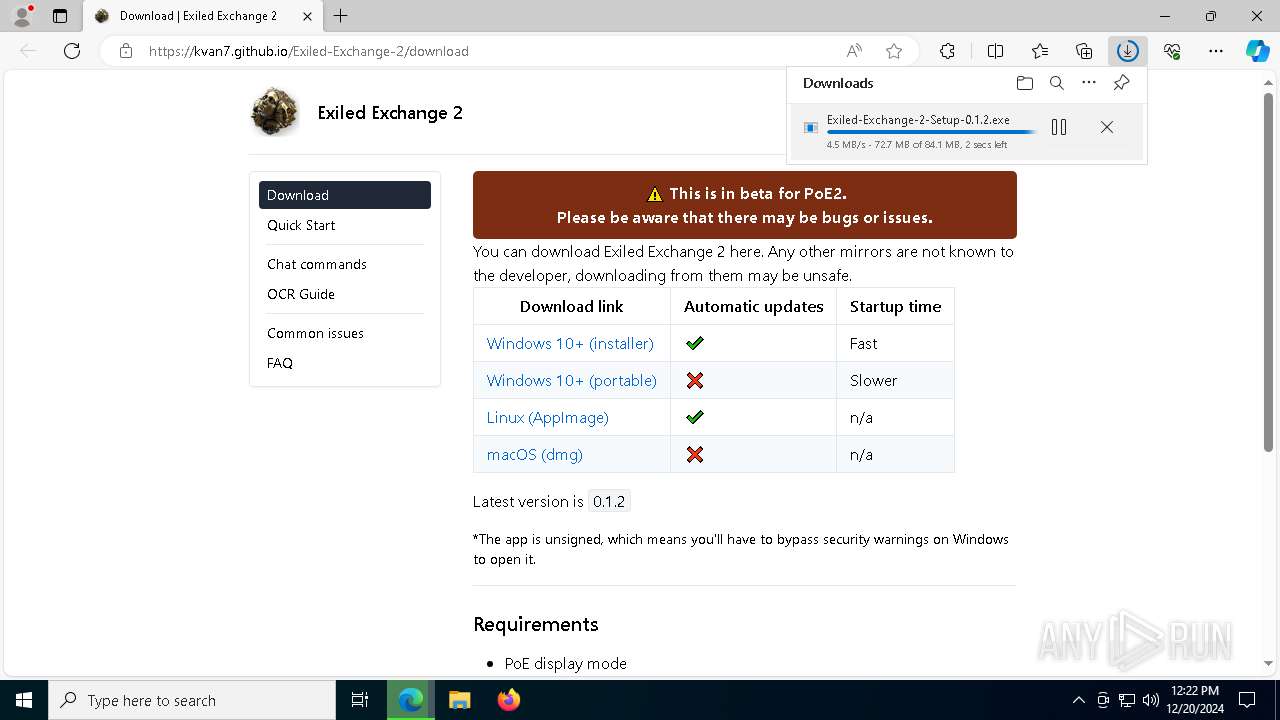Open File Explorer from taskbar
1280x720 pixels.
pyautogui.click(x=459, y=700)
